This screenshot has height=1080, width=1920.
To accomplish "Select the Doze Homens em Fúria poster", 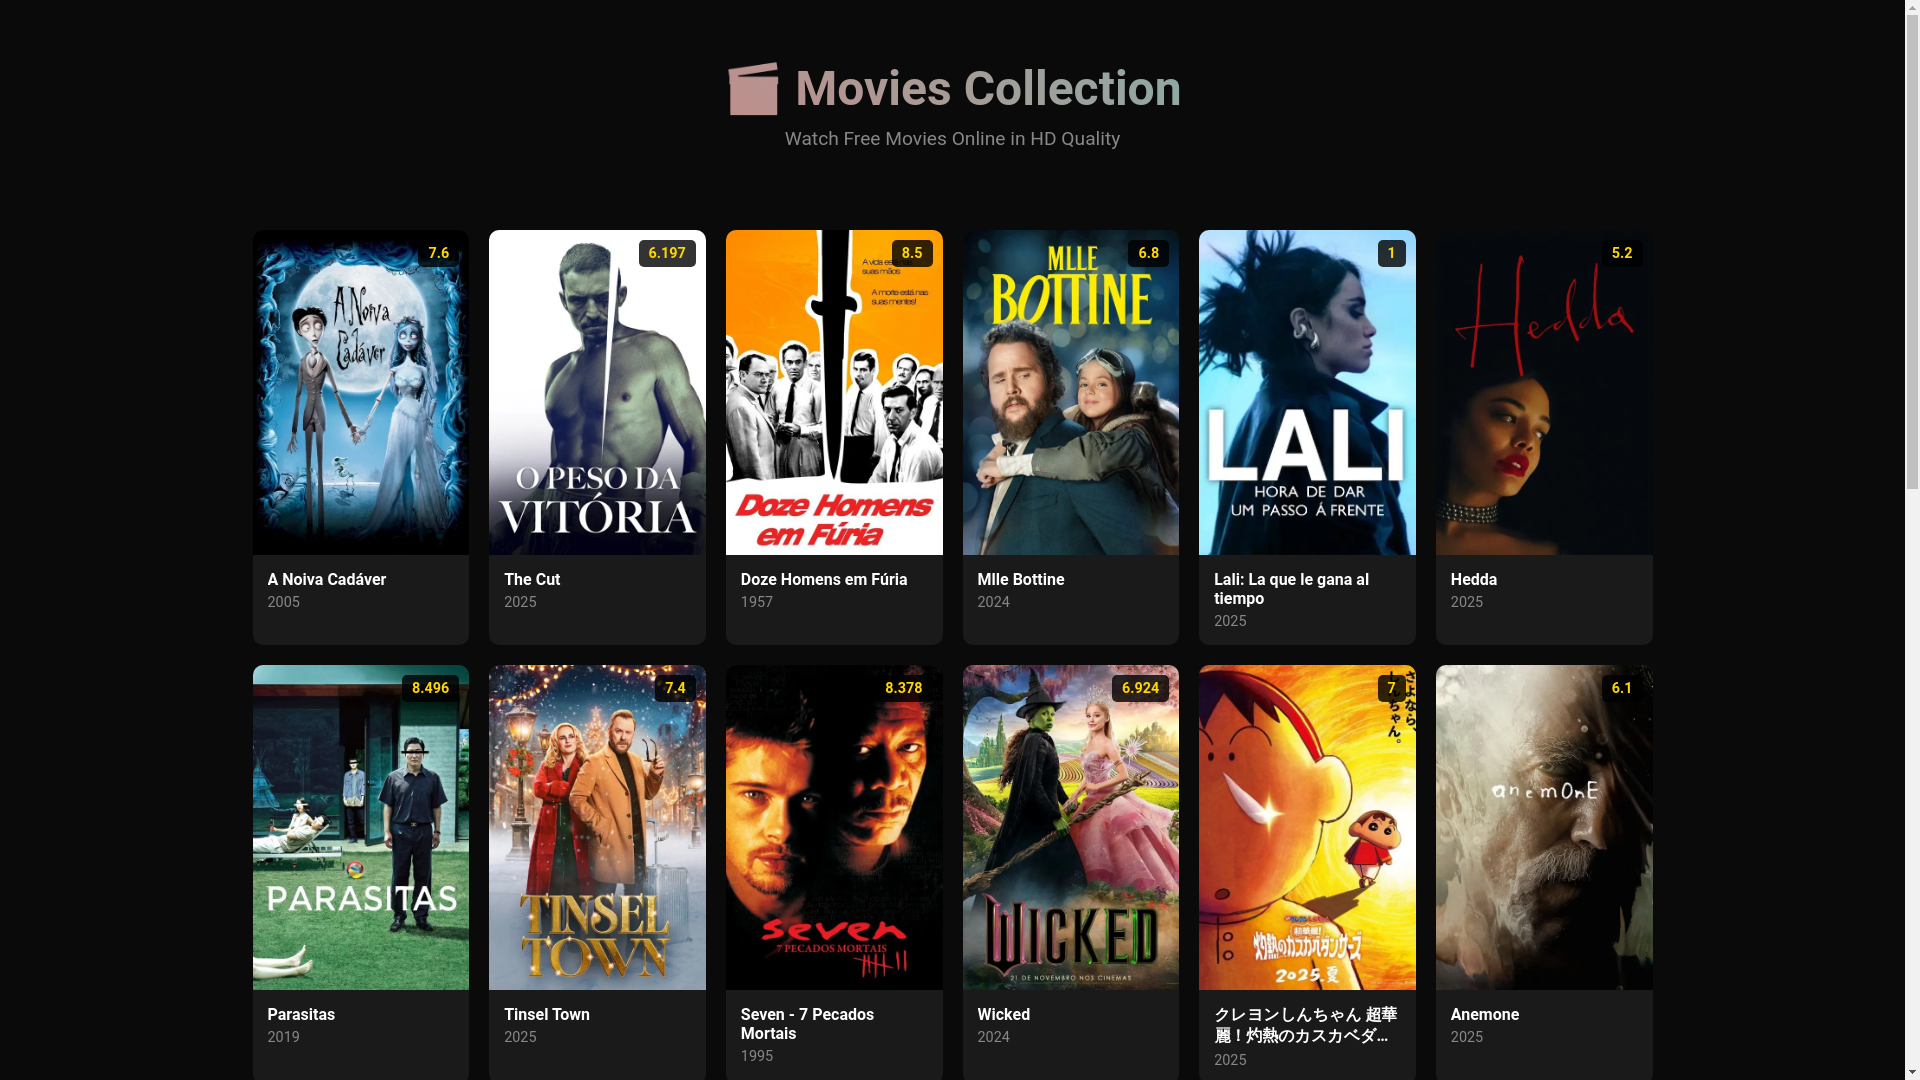I will [x=834, y=392].
